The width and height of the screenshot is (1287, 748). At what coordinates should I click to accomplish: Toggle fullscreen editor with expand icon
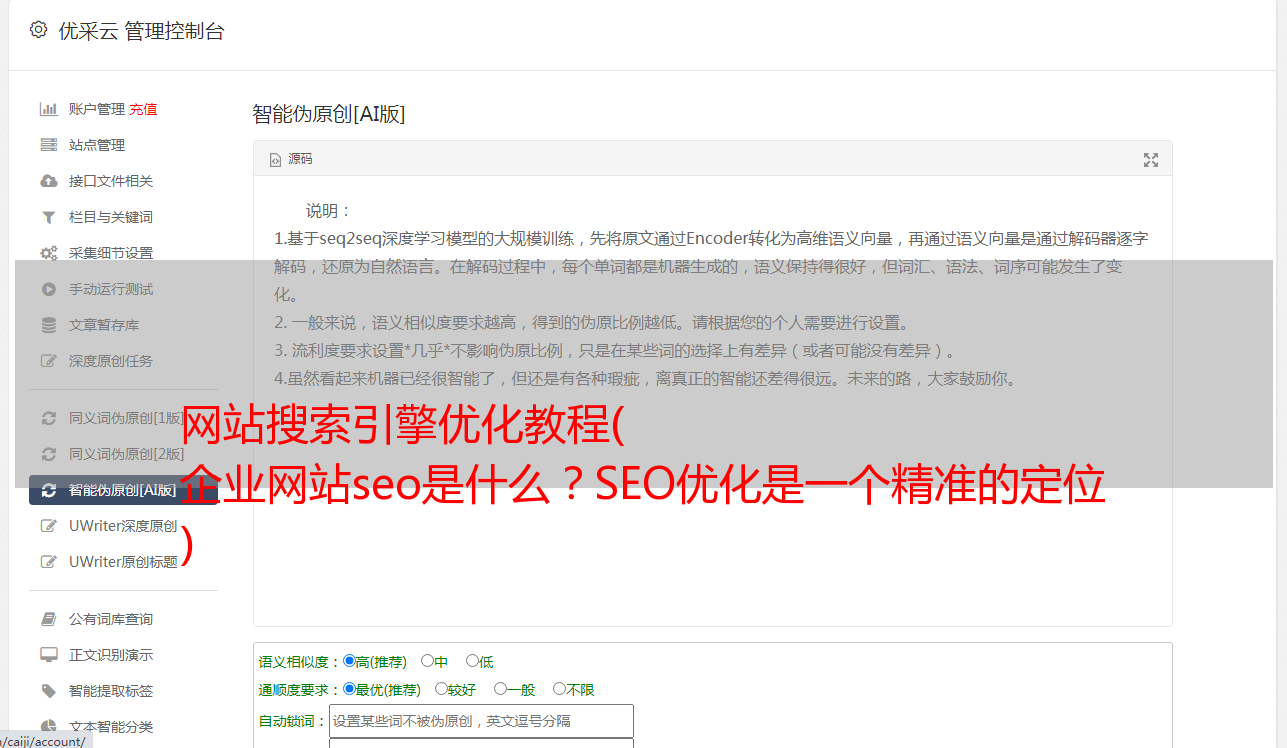(1150, 159)
